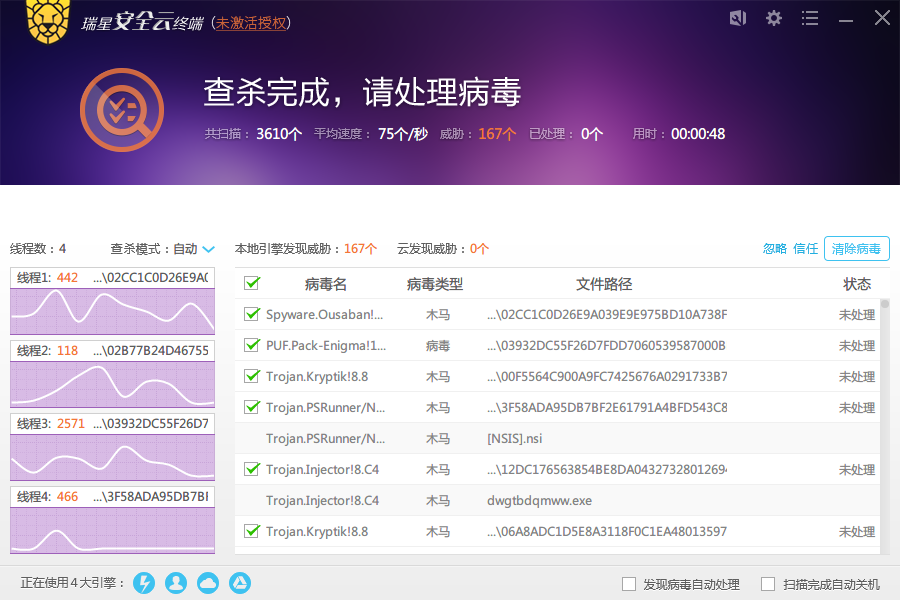Click the 病毒名 column header
The height and width of the screenshot is (600, 900).
coord(325,284)
